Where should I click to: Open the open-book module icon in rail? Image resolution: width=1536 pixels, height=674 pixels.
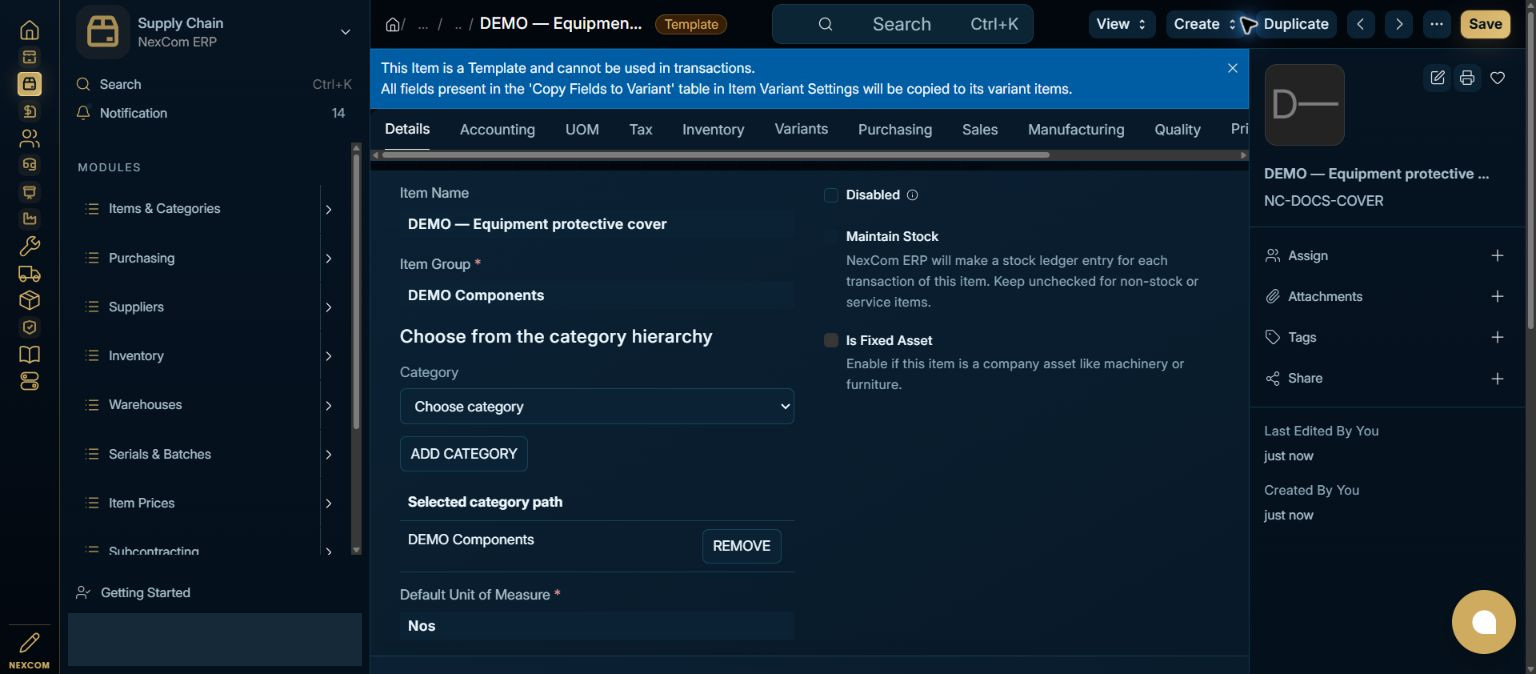click(x=29, y=354)
